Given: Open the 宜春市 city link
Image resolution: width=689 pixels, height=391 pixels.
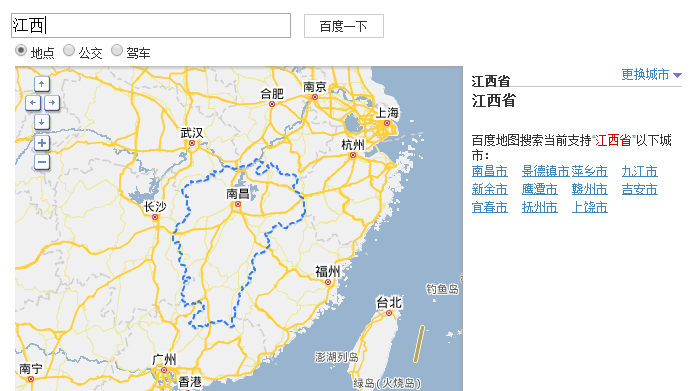Looking at the screenshot, I should click(490, 207).
